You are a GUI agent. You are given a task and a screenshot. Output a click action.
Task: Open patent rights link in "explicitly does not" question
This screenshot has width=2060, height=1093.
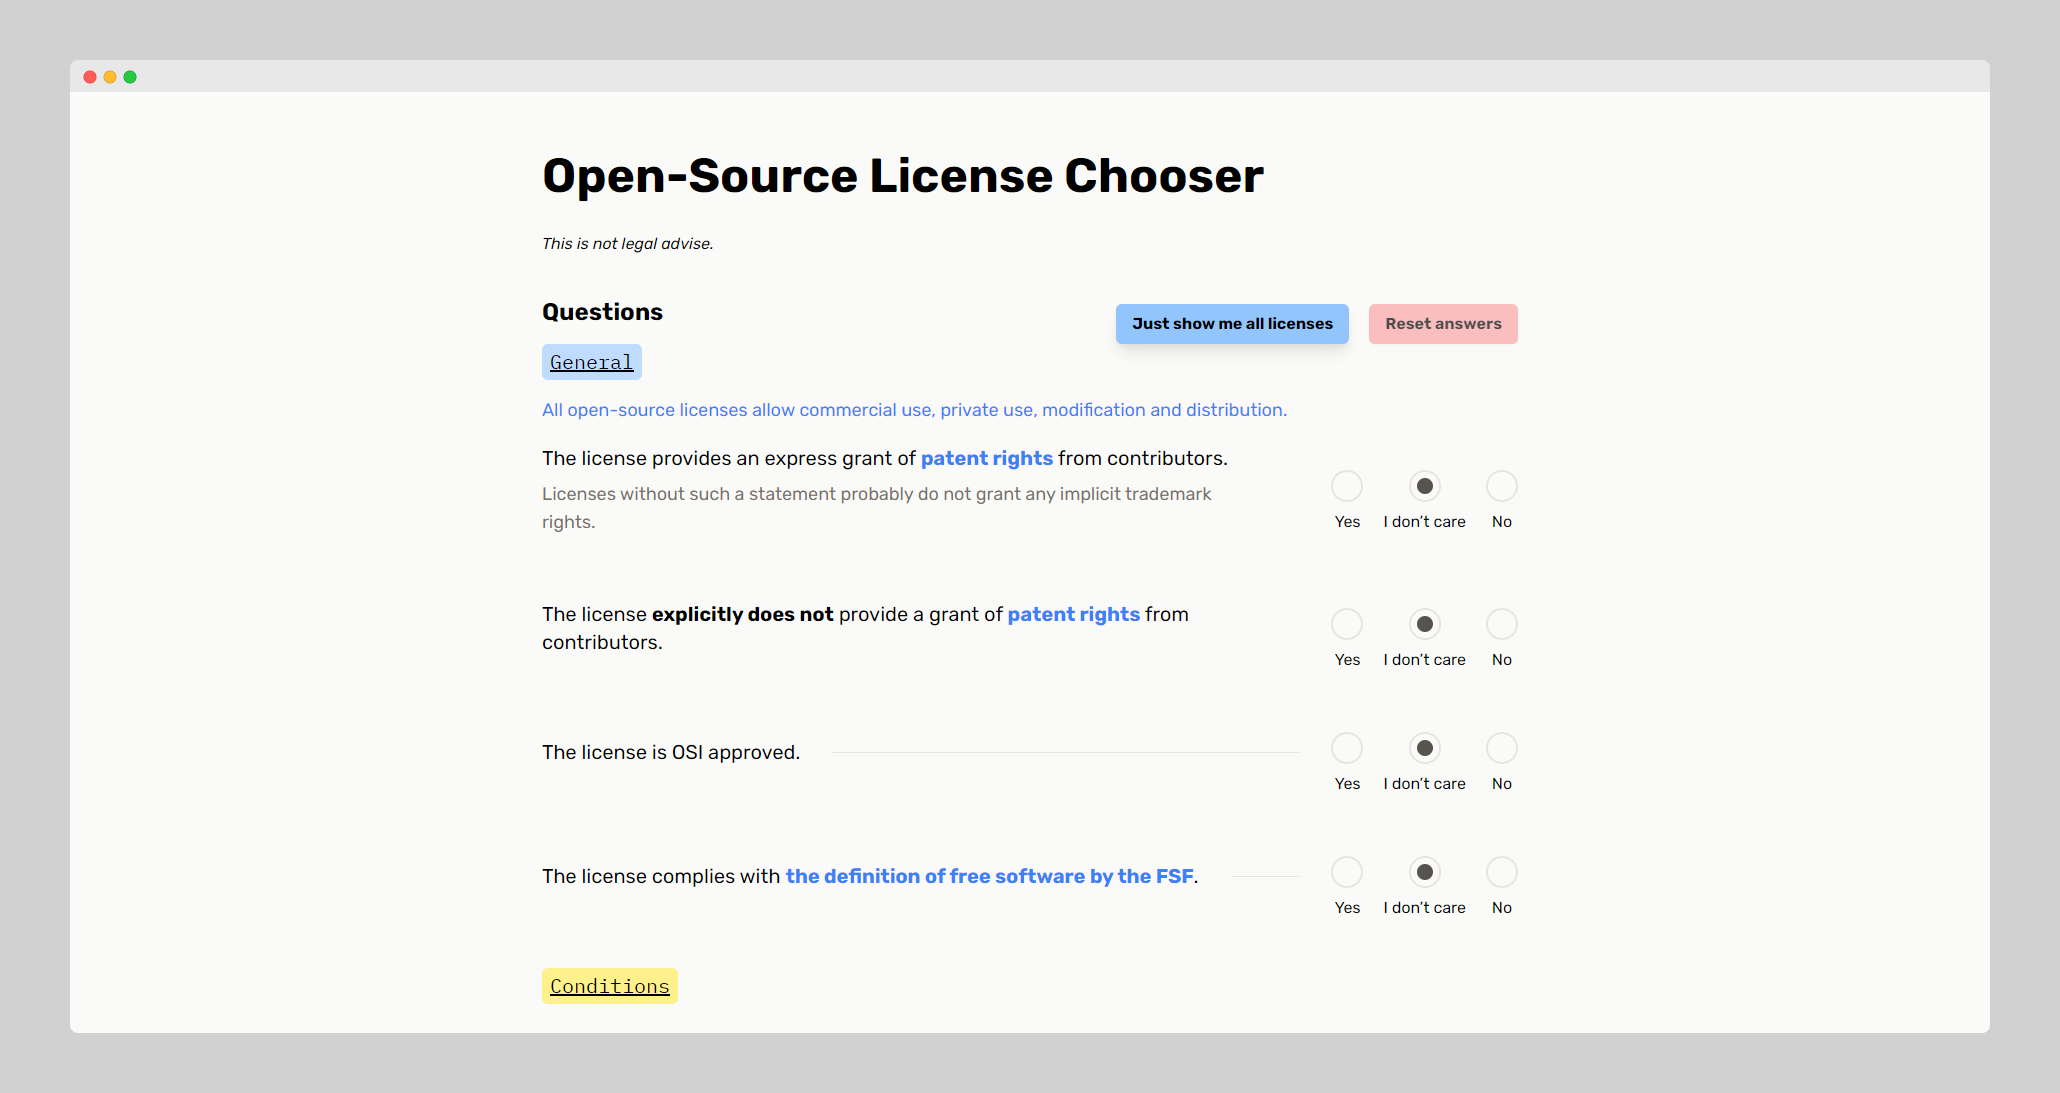coord(1074,614)
